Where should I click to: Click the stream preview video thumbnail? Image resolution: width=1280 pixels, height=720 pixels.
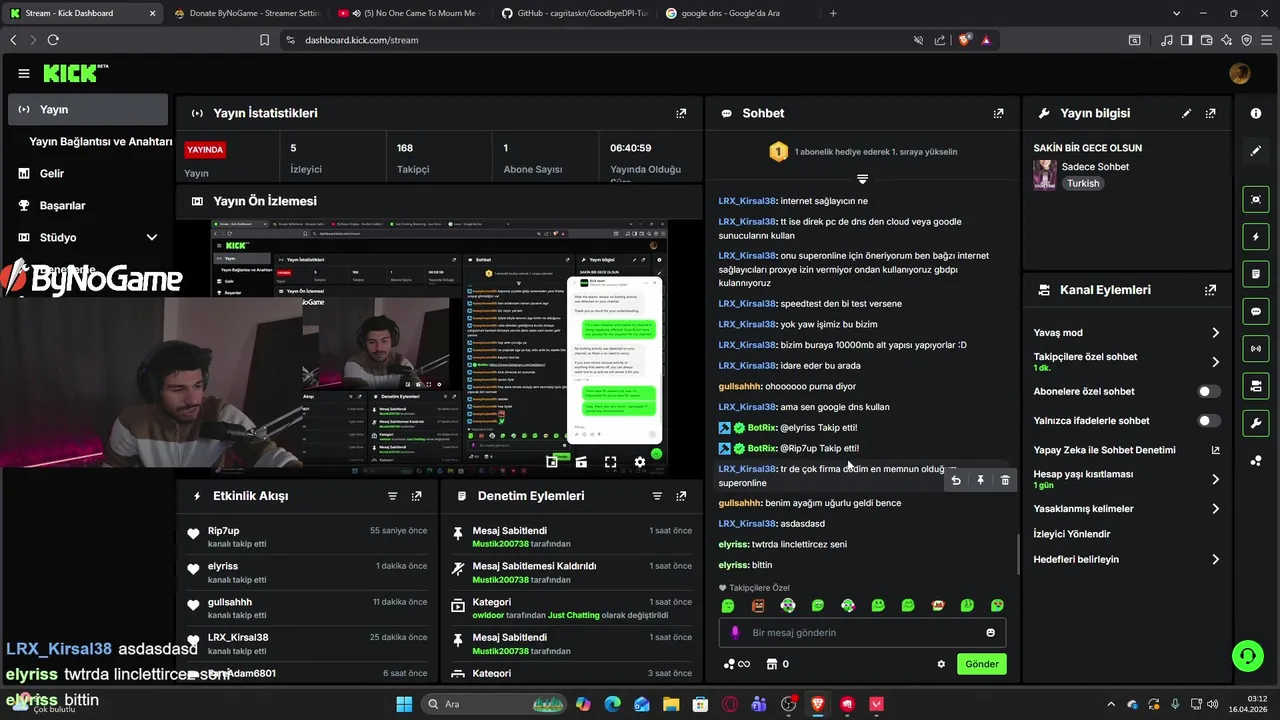click(439, 347)
